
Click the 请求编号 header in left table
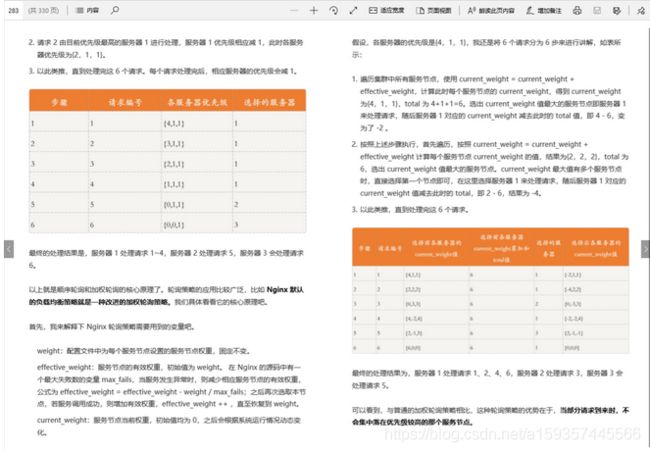(125, 102)
